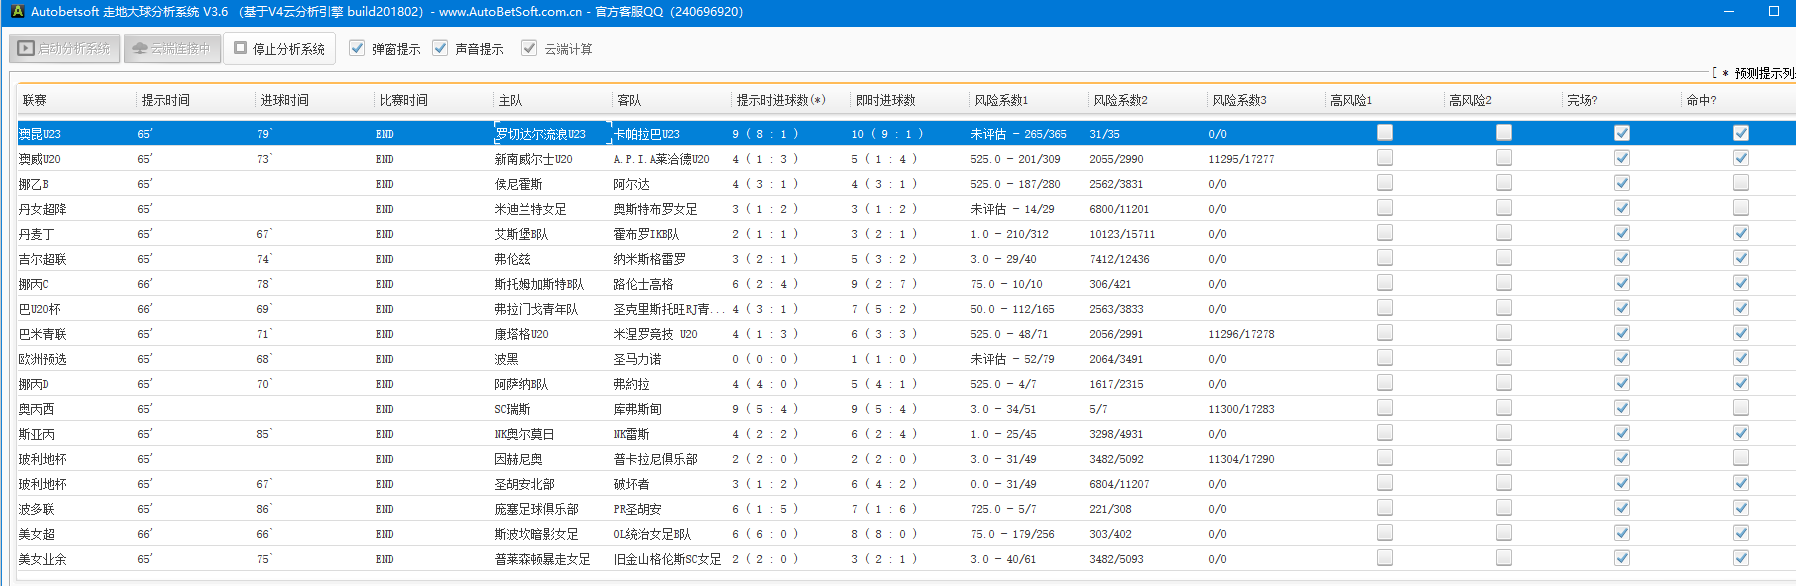Toggle the 完场? checkbox in 欧洲预选 row

pyautogui.click(x=1622, y=358)
